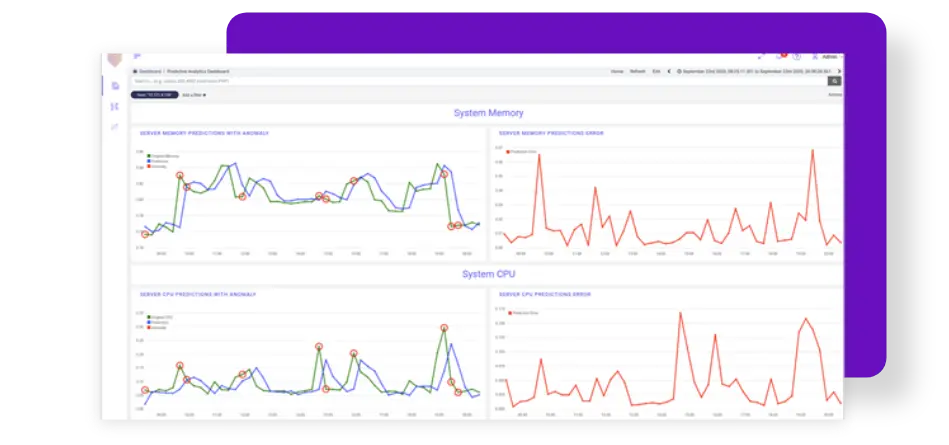Click the dark host filter pill
The width and height of the screenshot is (949, 445).
point(154,94)
